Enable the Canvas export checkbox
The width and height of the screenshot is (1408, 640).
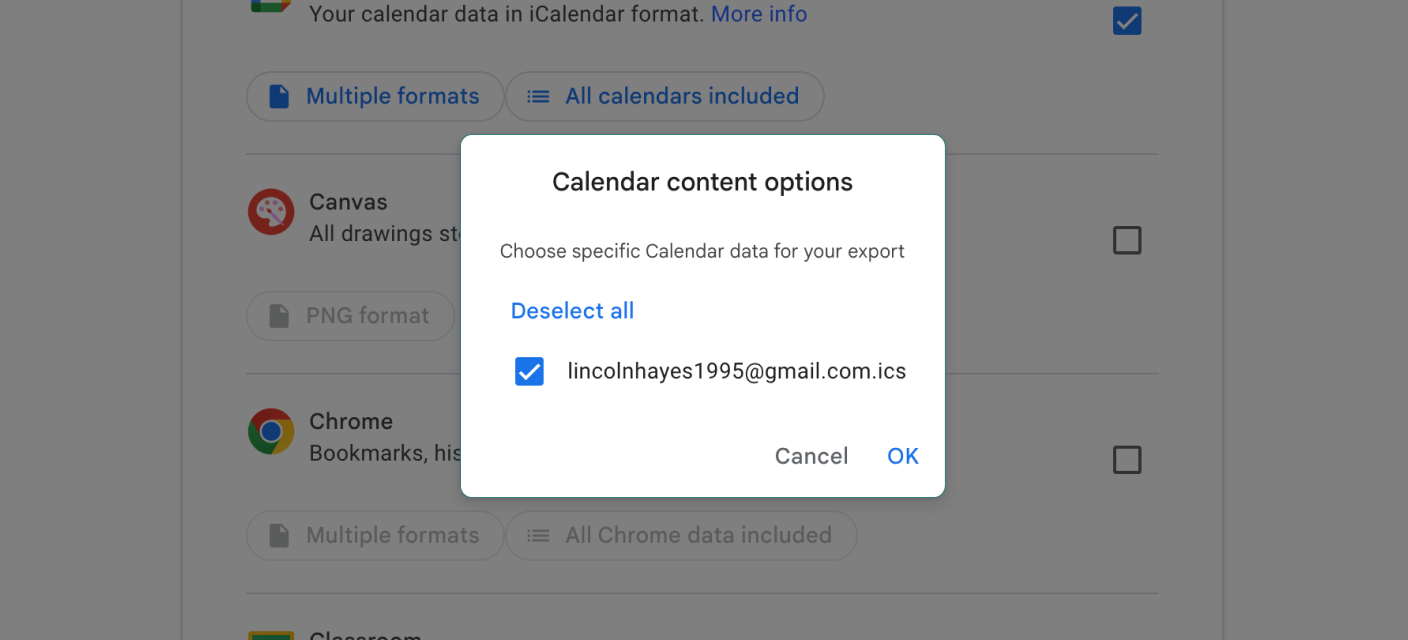(1127, 240)
